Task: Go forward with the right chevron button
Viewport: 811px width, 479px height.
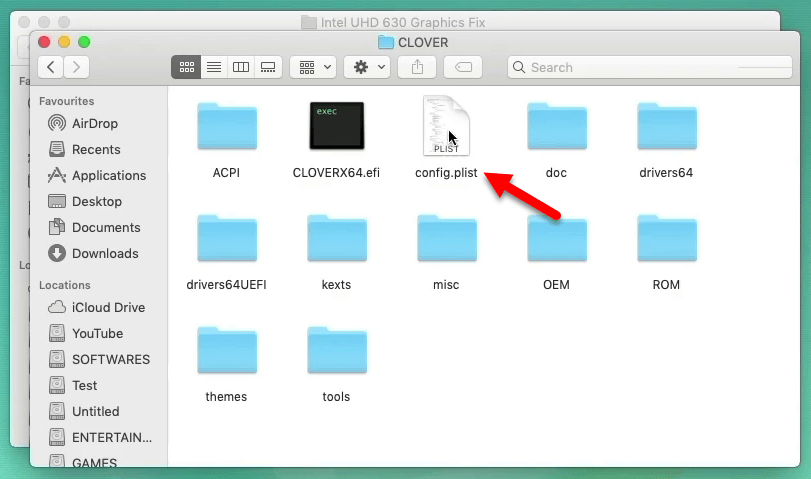Action: pos(76,67)
